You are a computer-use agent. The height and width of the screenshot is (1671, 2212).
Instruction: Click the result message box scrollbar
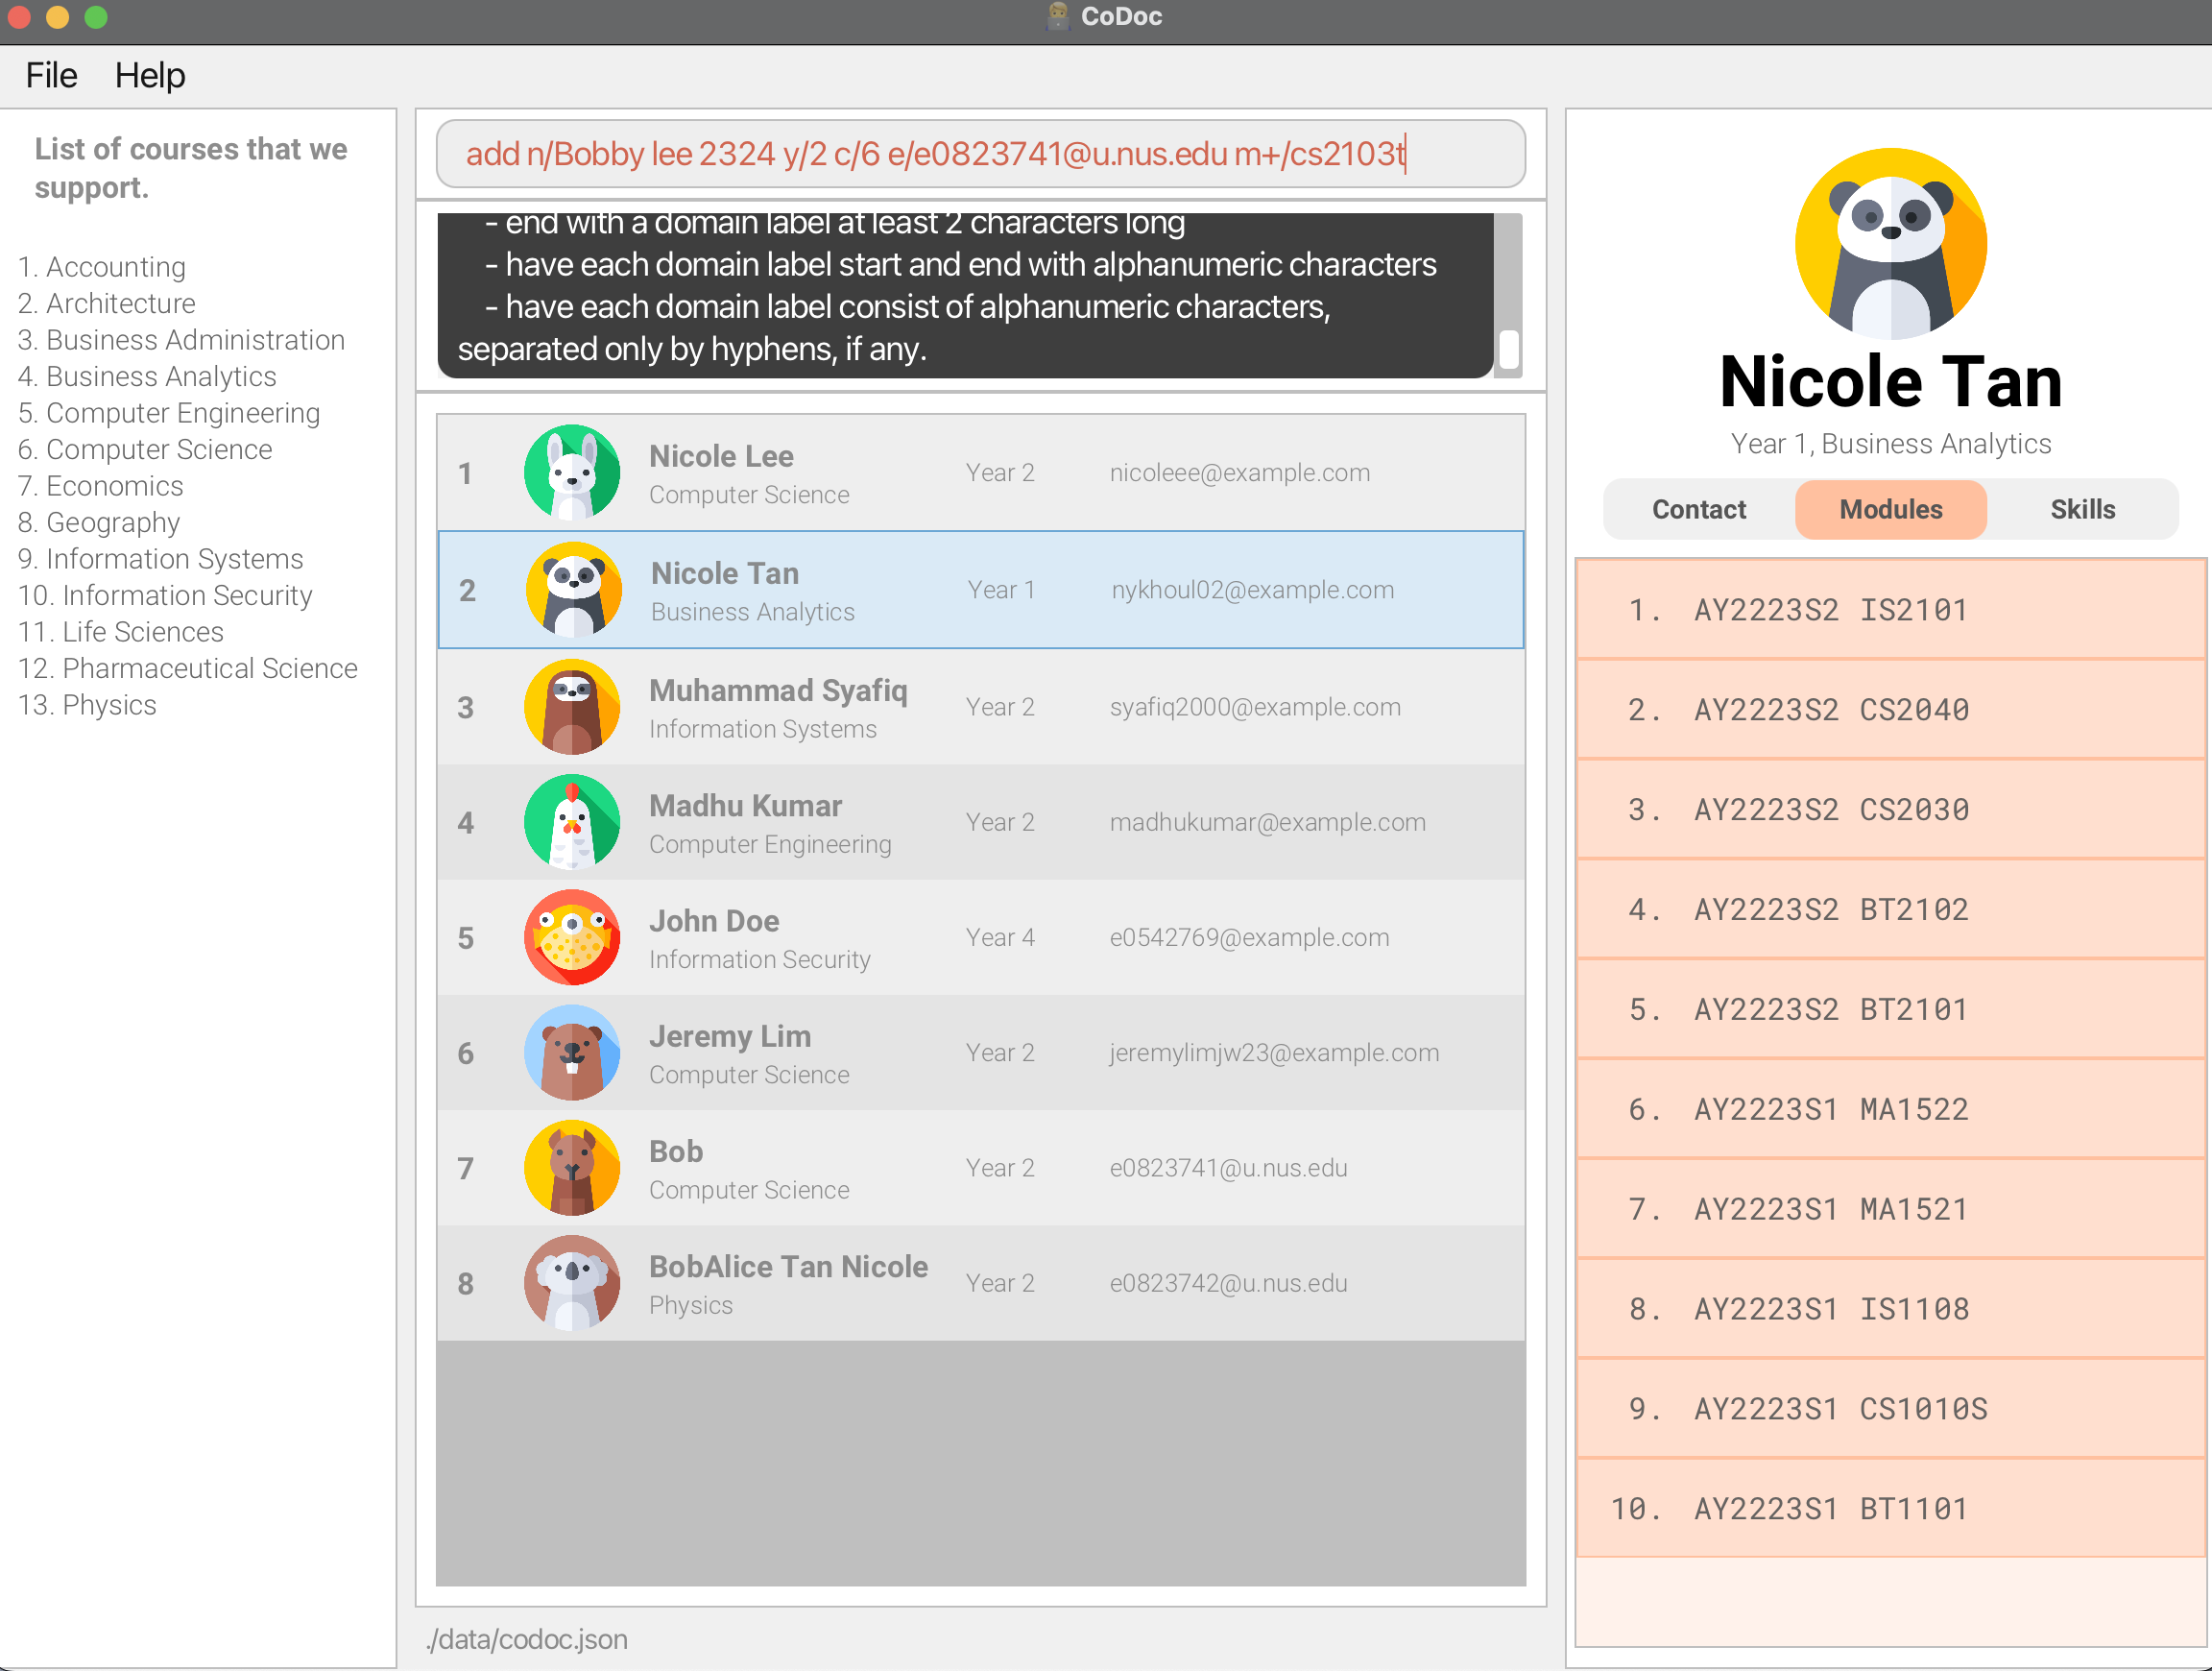(x=1508, y=350)
